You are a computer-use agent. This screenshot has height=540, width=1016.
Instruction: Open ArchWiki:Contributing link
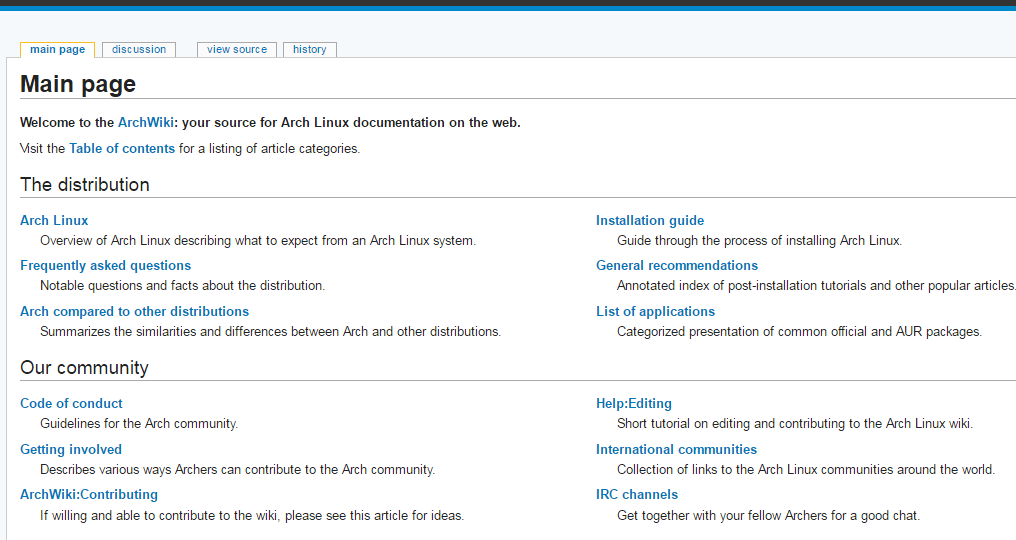point(89,494)
